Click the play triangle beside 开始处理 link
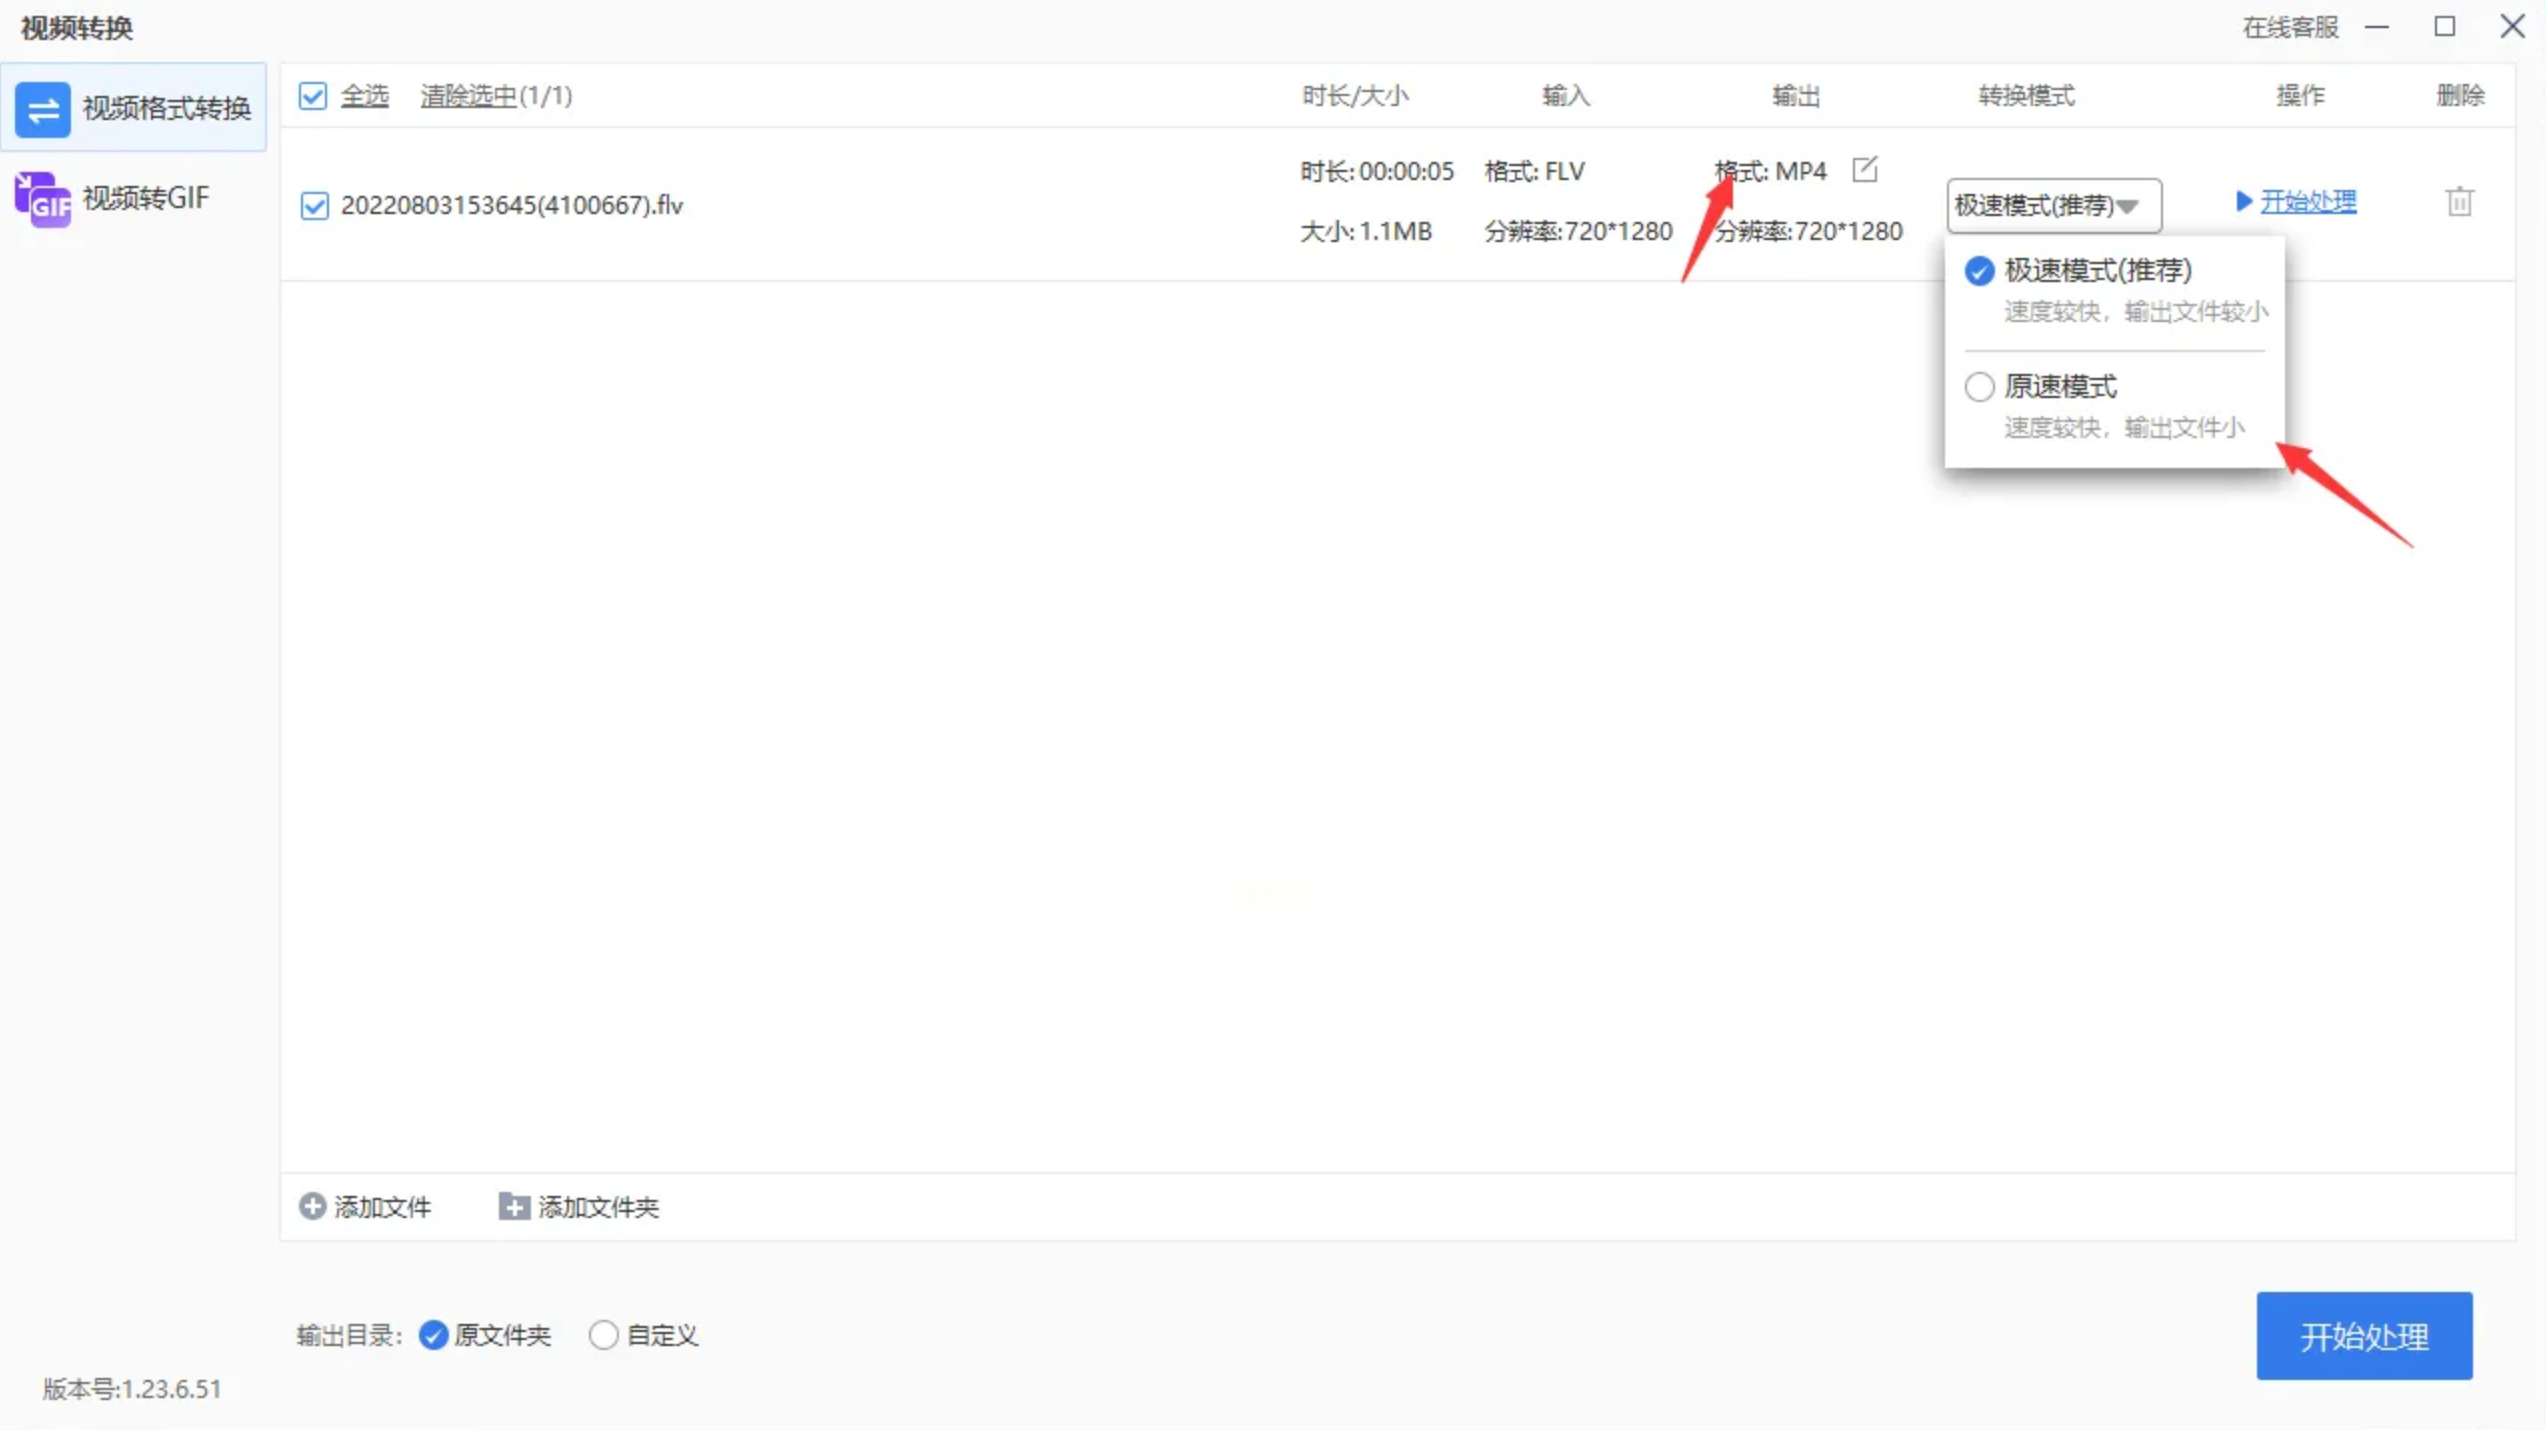Image resolution: width=2546 pixels, height=1430 pixels. point(2243,201)
